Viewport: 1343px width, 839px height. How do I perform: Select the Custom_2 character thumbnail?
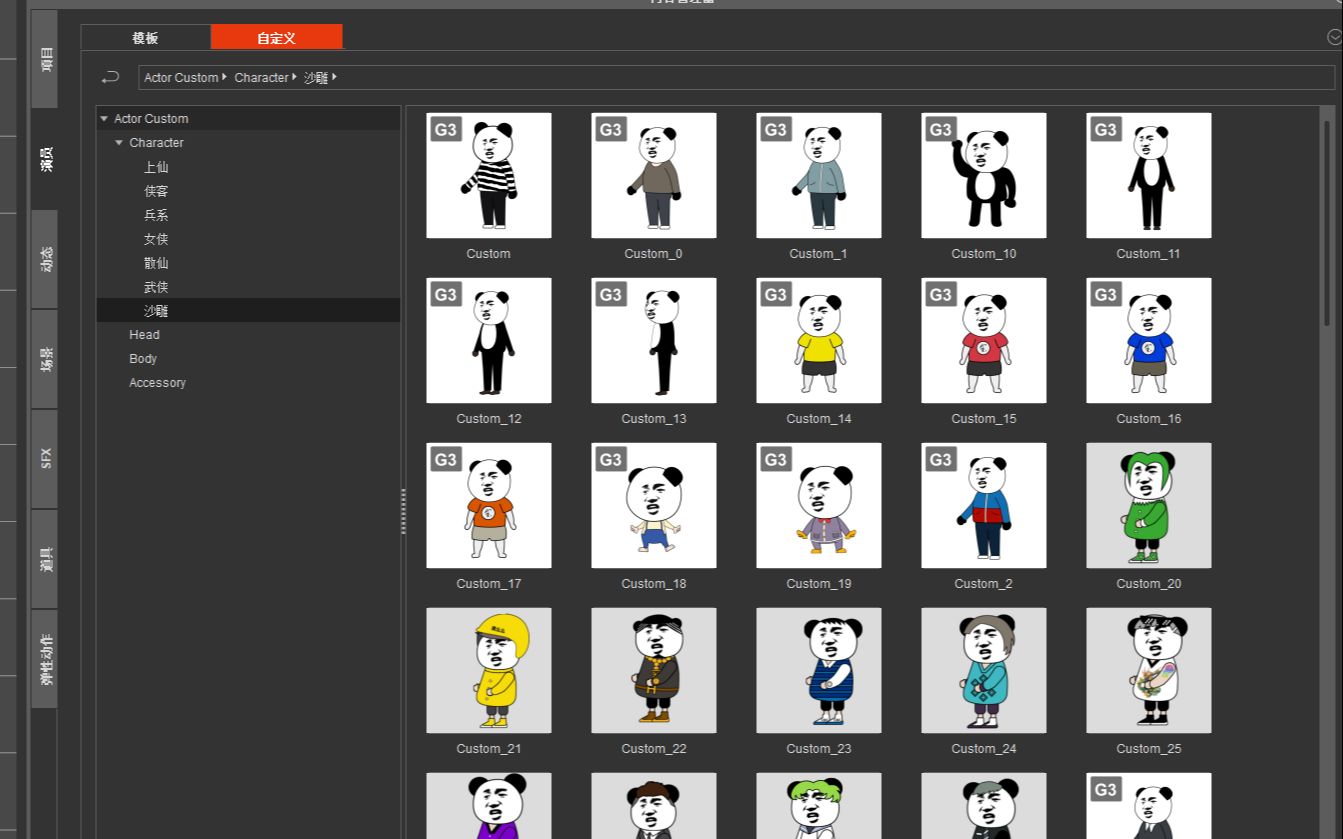(984, 505)
